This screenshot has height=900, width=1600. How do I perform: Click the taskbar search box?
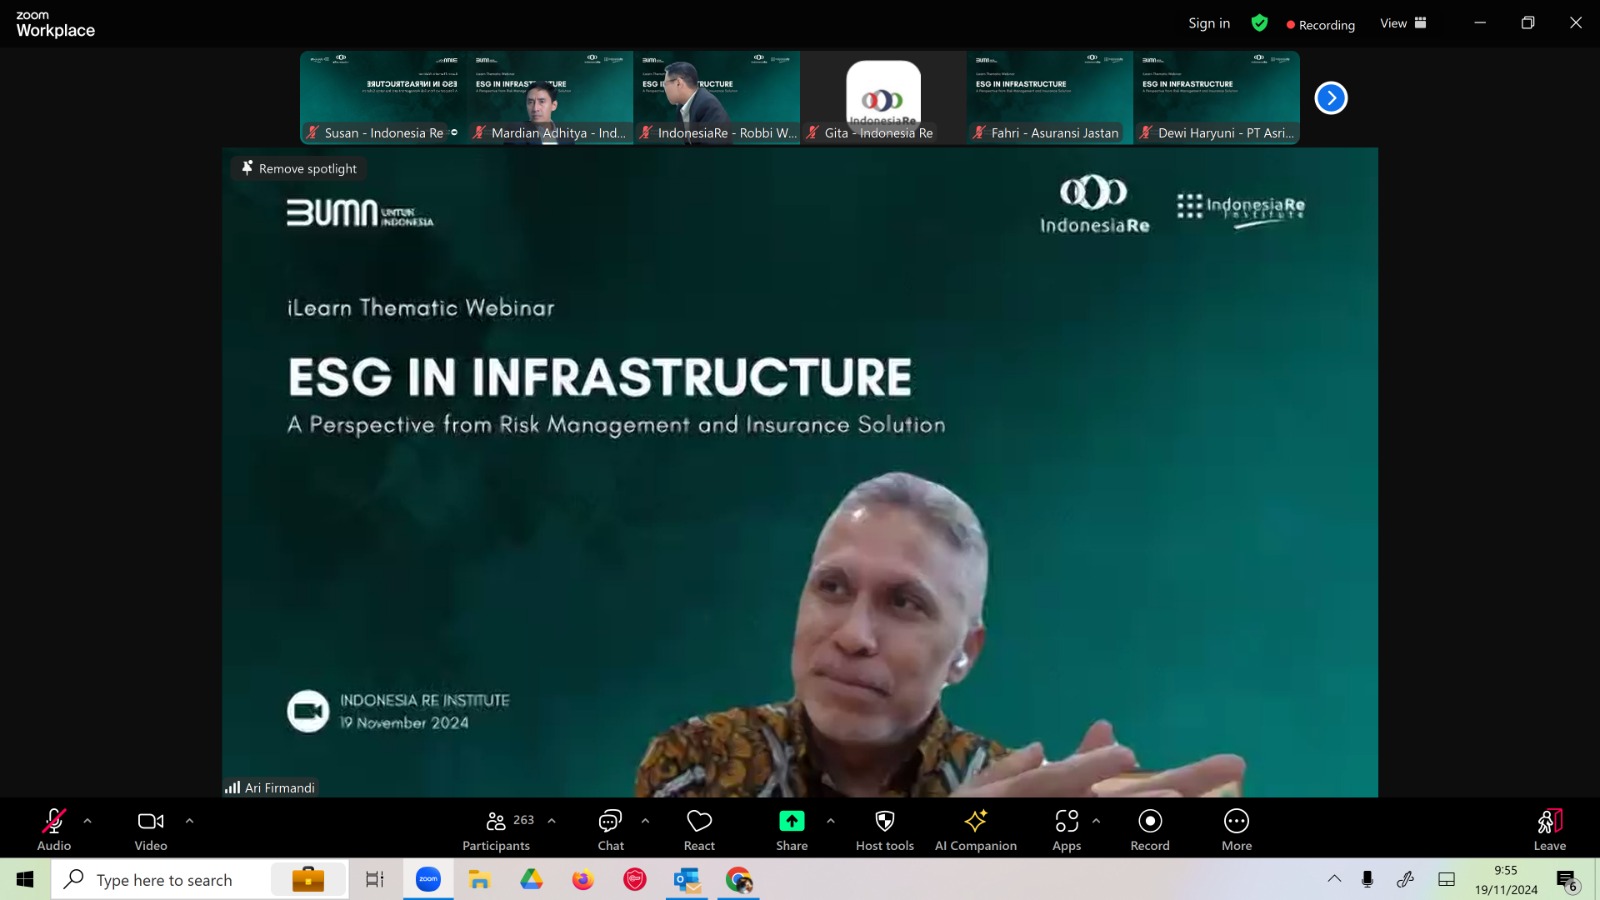click(x=199, y=879)
